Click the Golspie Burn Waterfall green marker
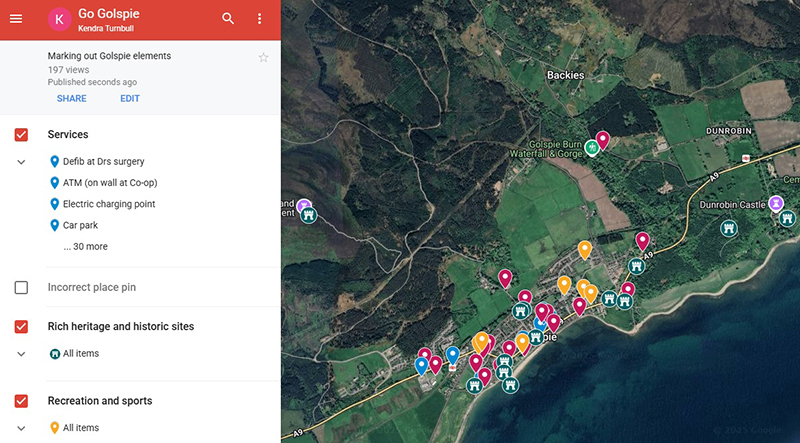This screenshot has height=443, width=800. [592, 147]
